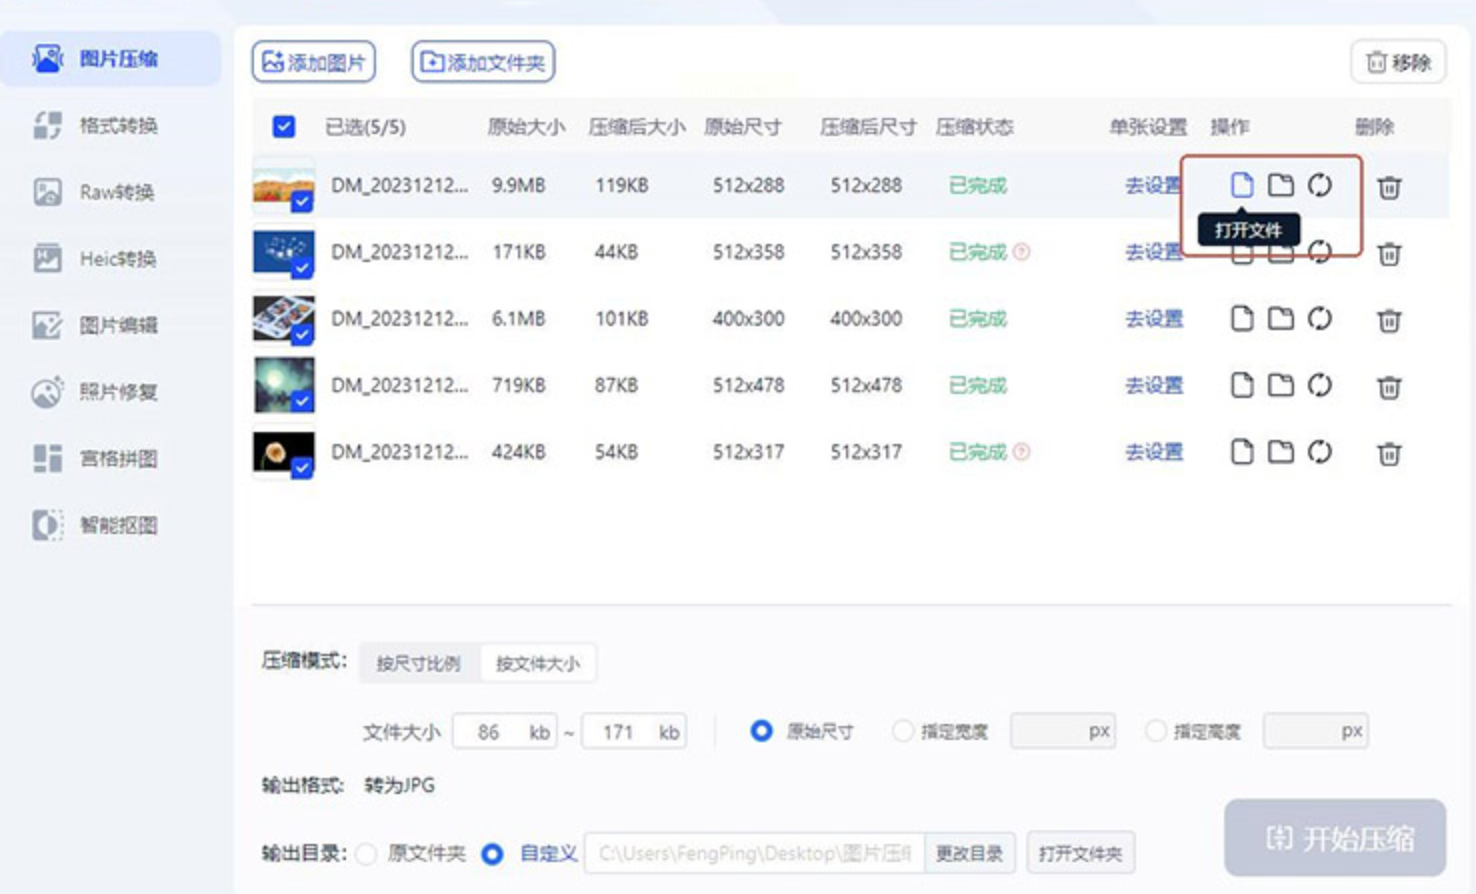
Task: Toggle the select-all 已选(5/5) checkbox
Action: tap(284, 127)
